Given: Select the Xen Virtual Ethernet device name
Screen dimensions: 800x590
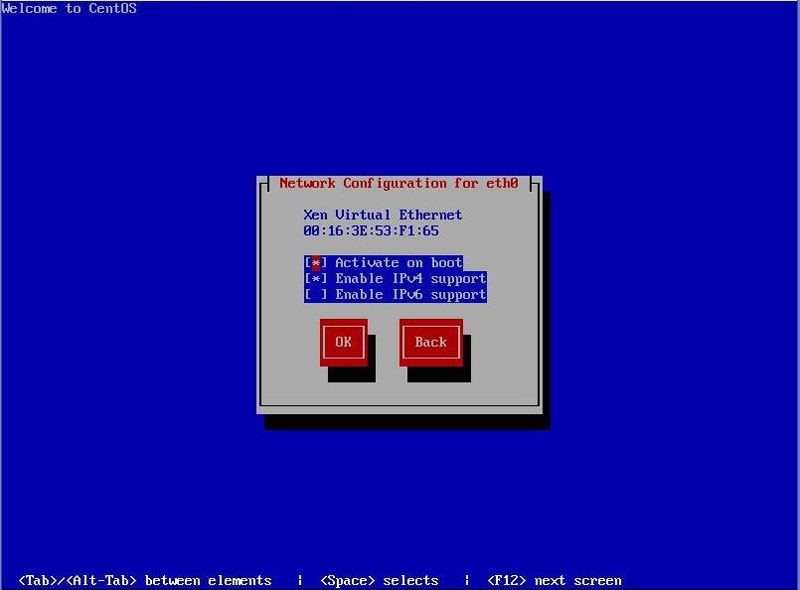Looking at the screenshot, I should point(383,215).
